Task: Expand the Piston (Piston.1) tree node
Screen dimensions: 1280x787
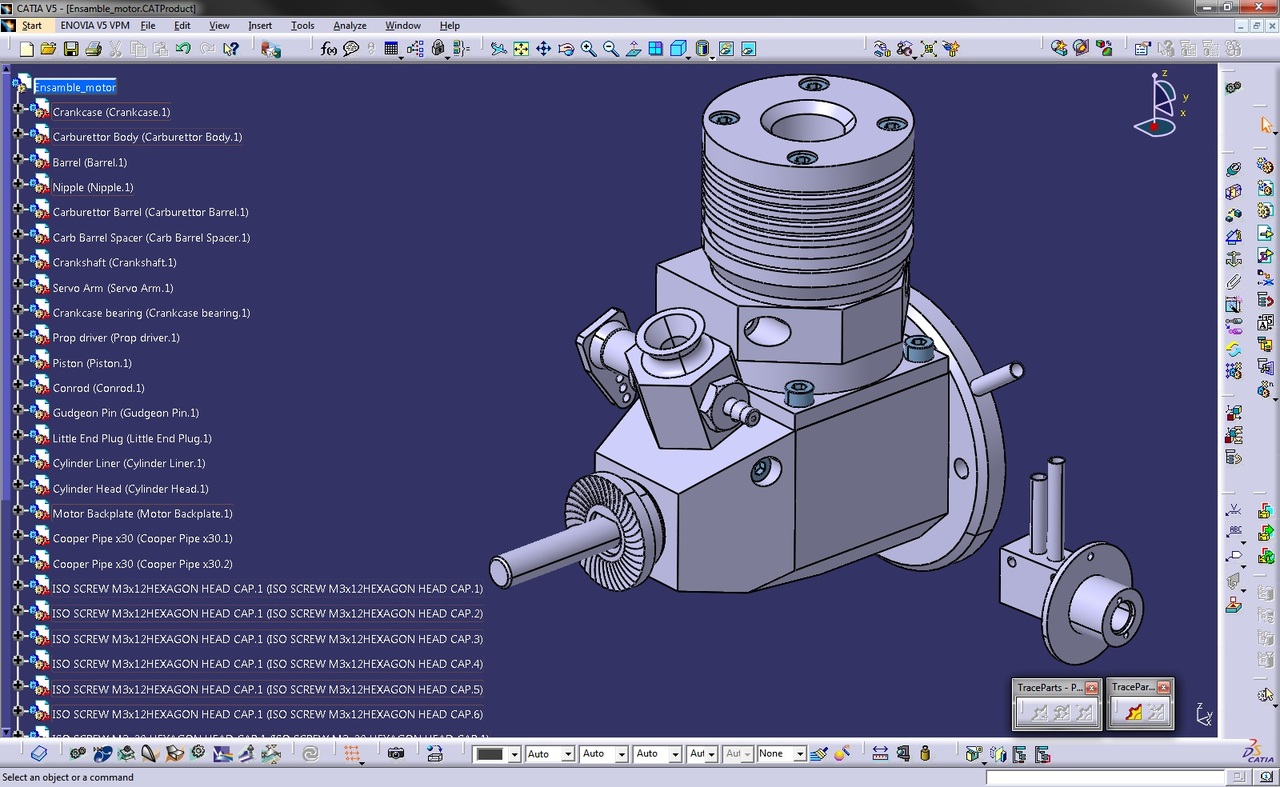Action: point(18,359)
